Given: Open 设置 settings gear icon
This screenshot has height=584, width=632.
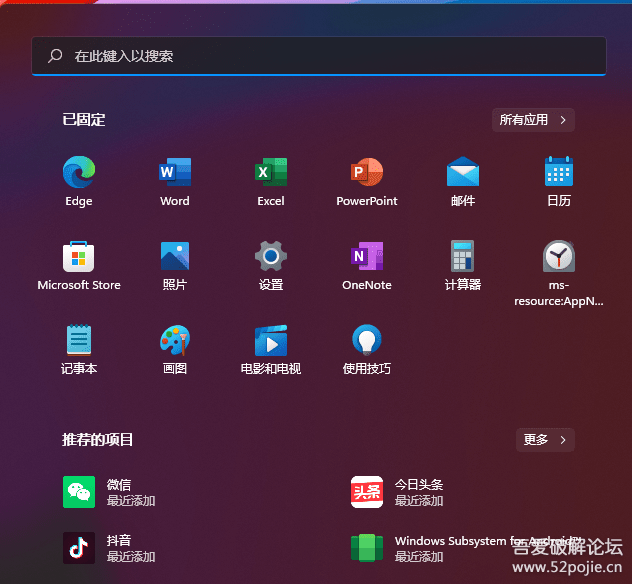Looking at the screenshot, I should click(271, 257).
